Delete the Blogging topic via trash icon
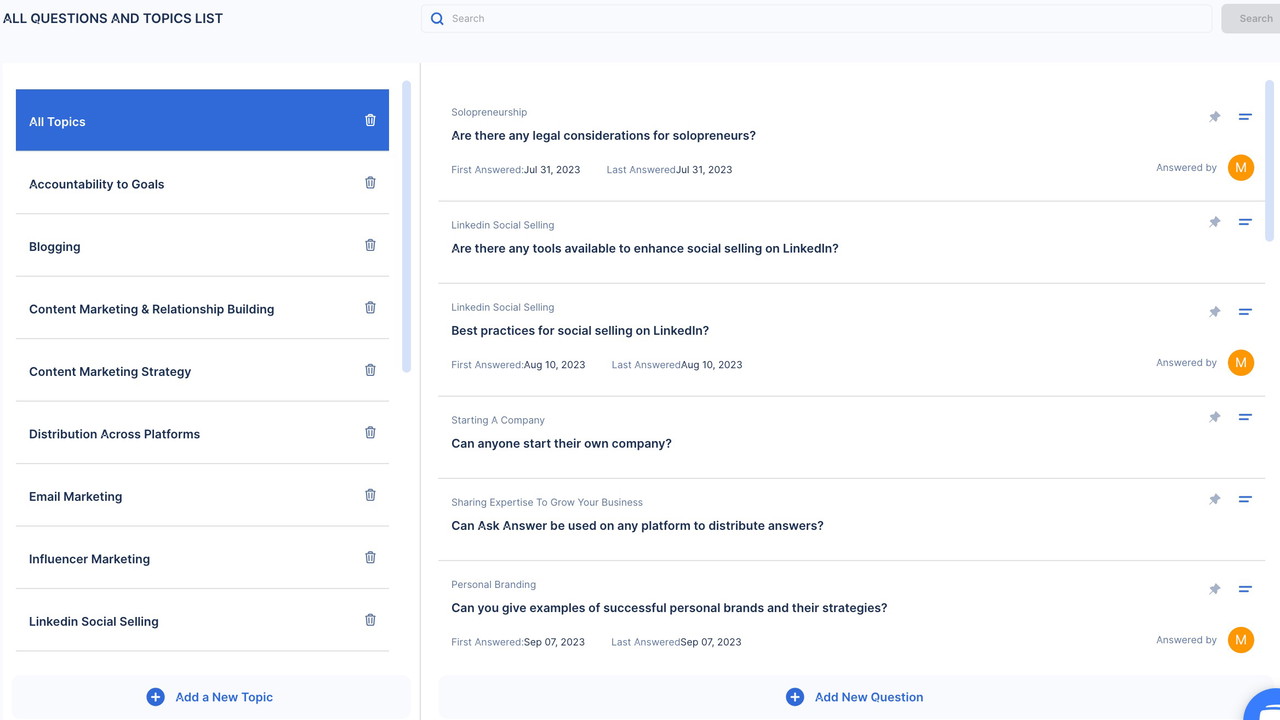The width and height of the screenshot is (1280, 720). click(370, 245)
